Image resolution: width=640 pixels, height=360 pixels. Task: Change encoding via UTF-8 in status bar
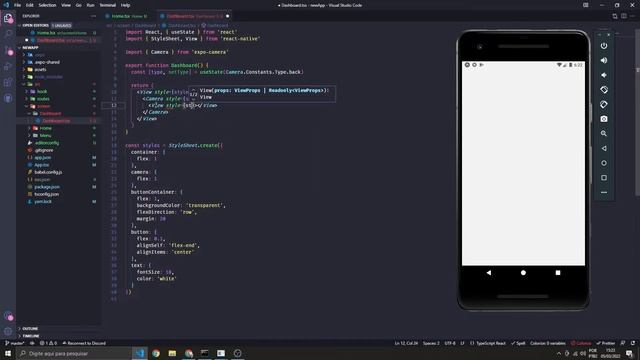point(450,343)
